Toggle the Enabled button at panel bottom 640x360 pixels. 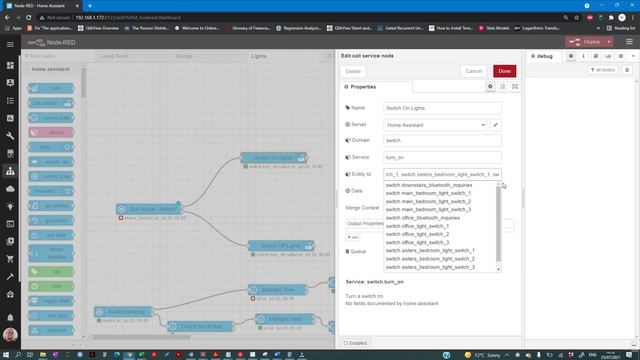tap(355, 343)
